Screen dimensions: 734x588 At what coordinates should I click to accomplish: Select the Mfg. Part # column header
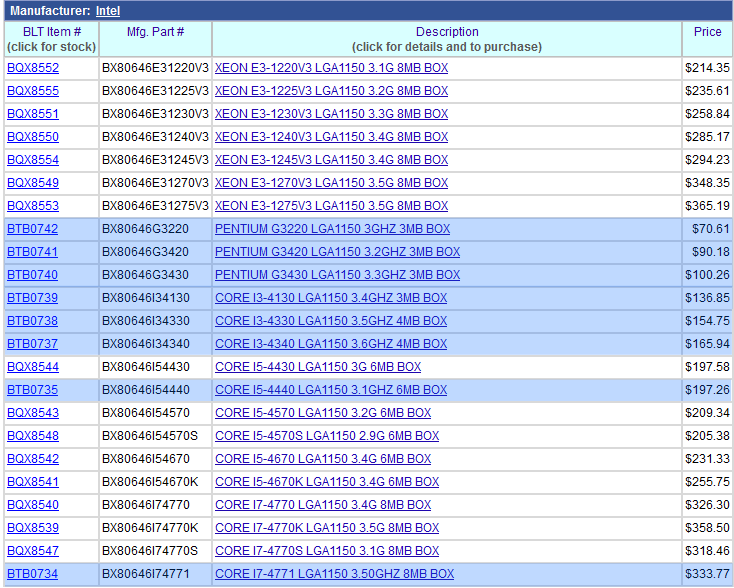(155, 39)
